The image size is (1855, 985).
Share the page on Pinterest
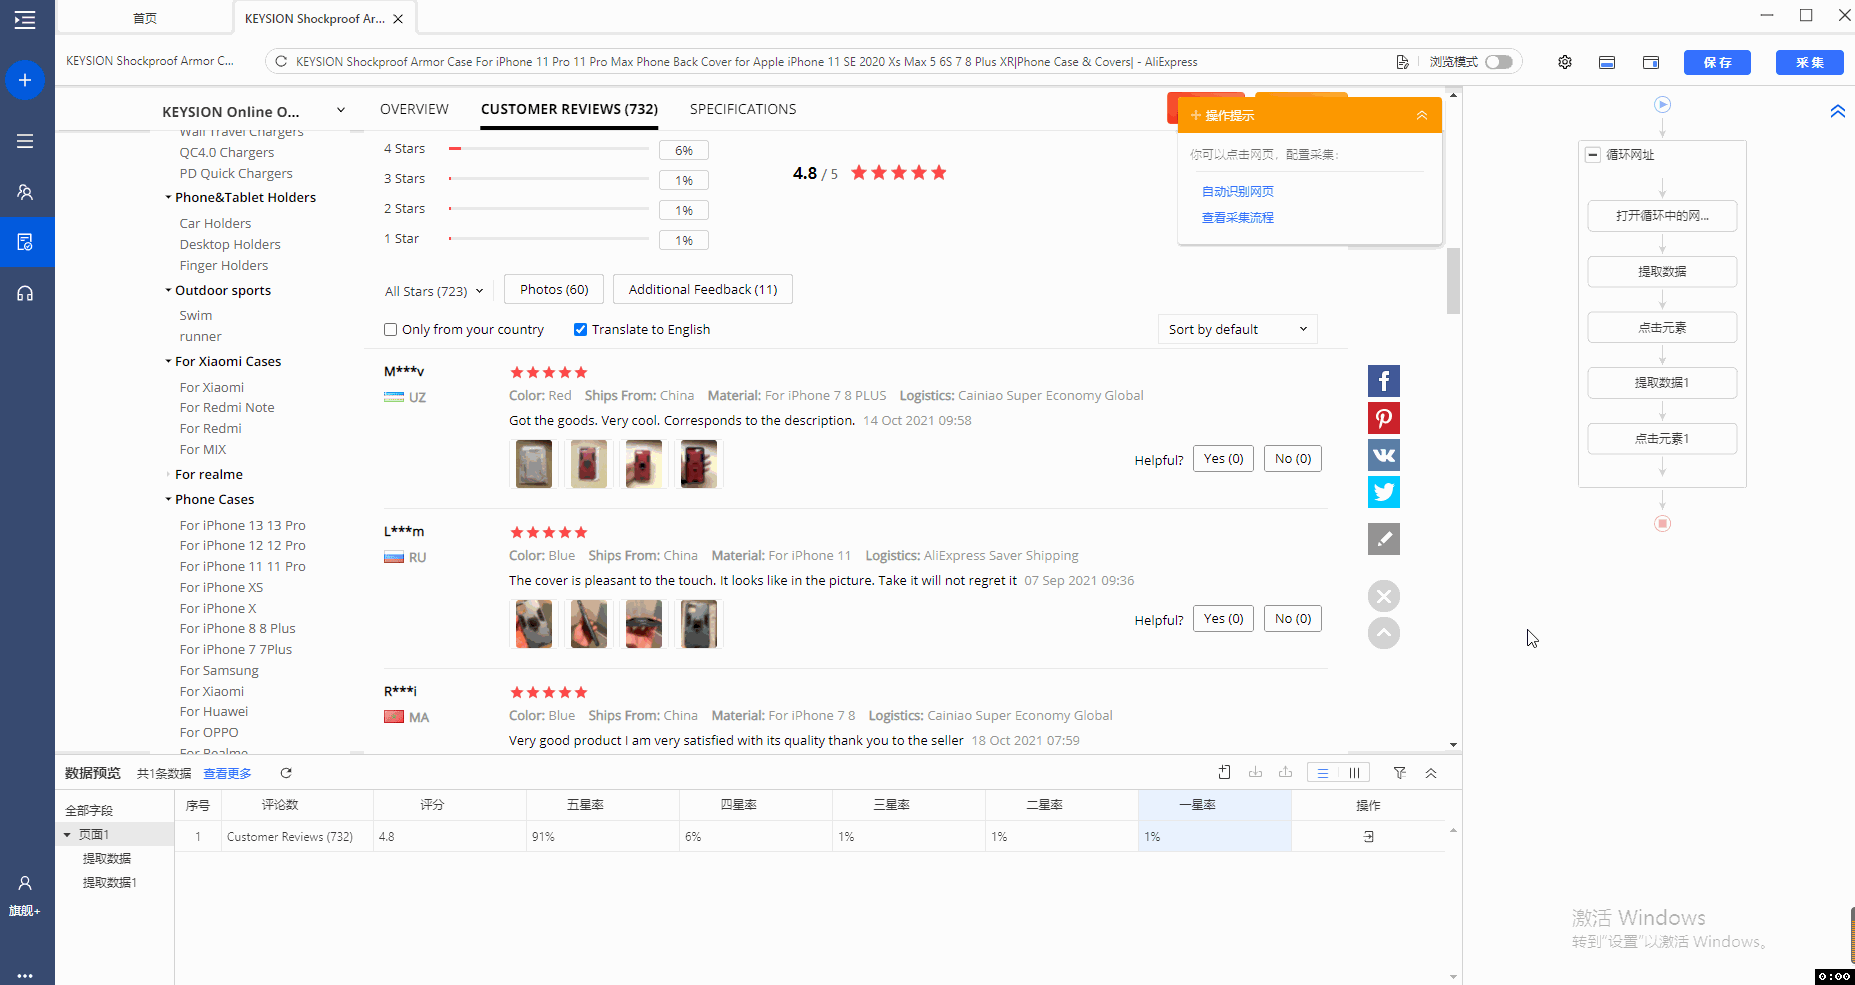(1384, 418)
